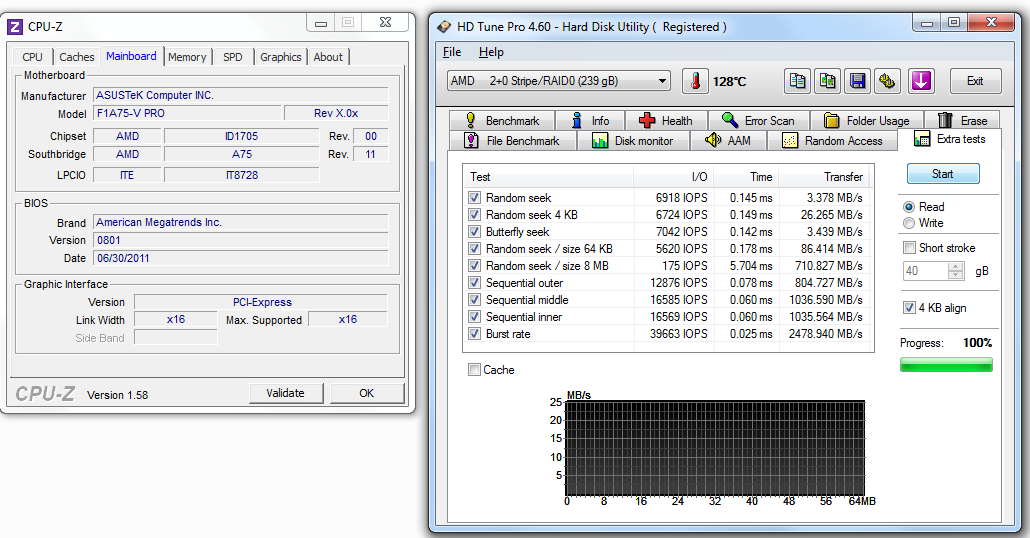This screenshot has width=1030, height=538.
Task: Enable the Short stroke checkbox
Action: (x=909, y=248)
